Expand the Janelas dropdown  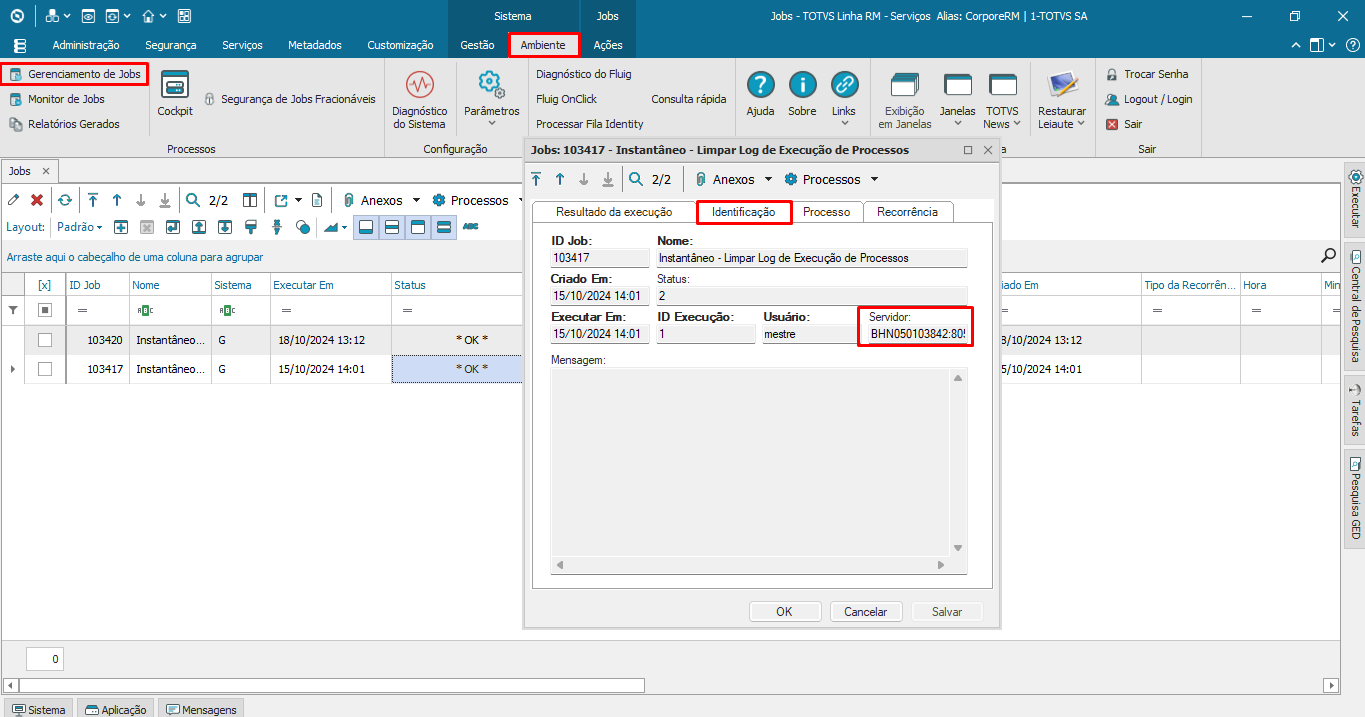958,124
